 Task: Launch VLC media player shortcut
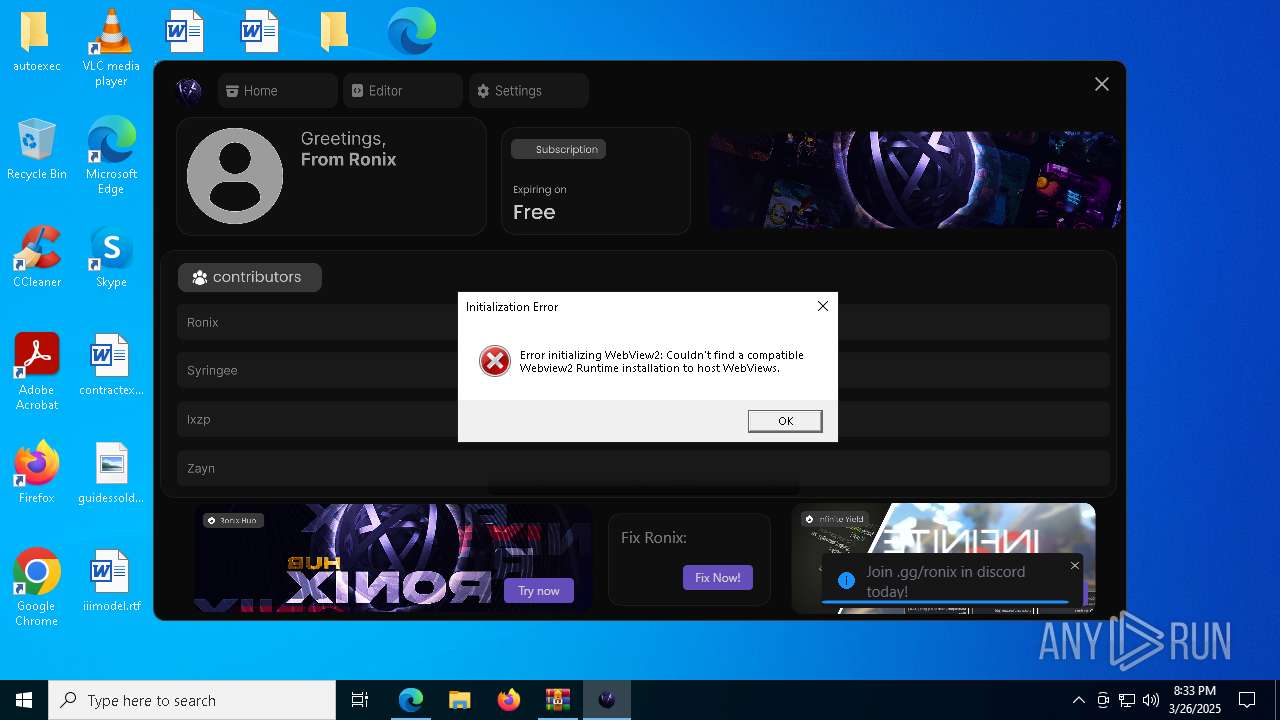111,47
